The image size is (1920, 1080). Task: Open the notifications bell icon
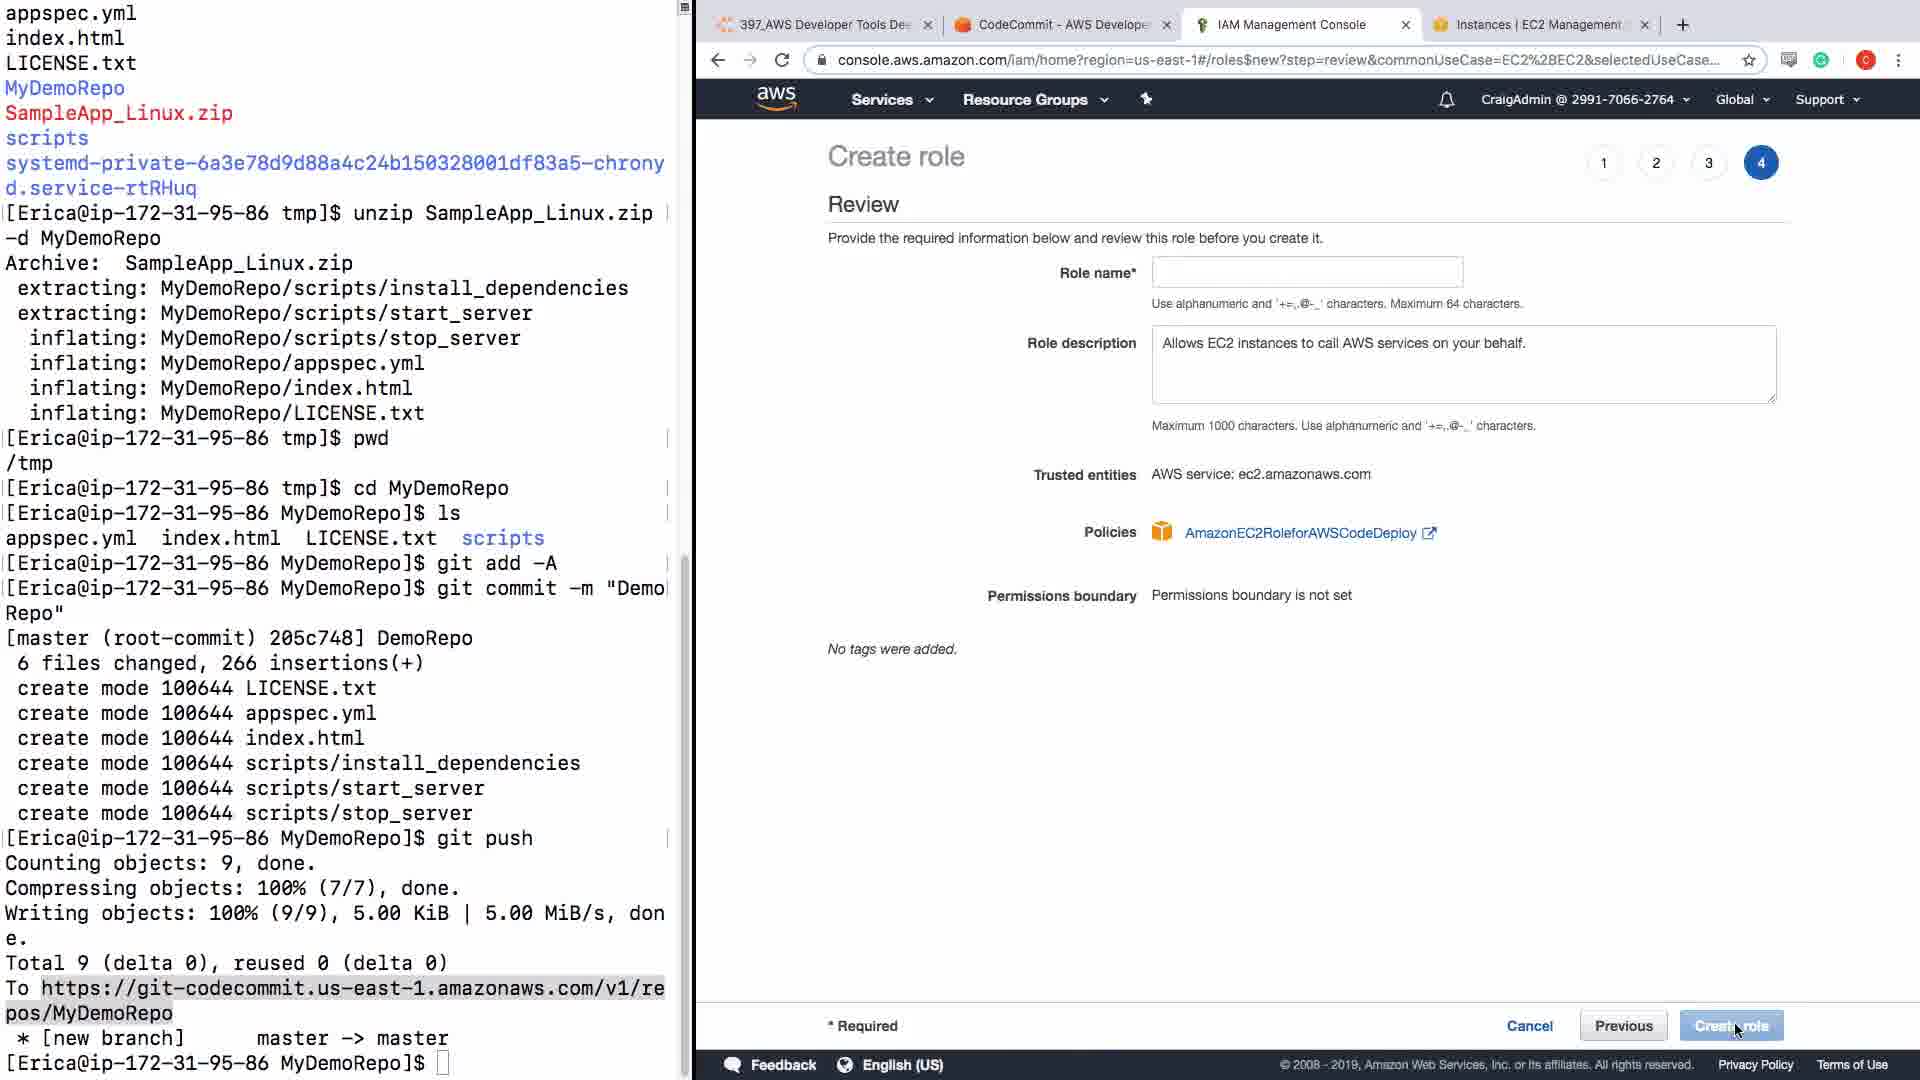point(1446,100)
